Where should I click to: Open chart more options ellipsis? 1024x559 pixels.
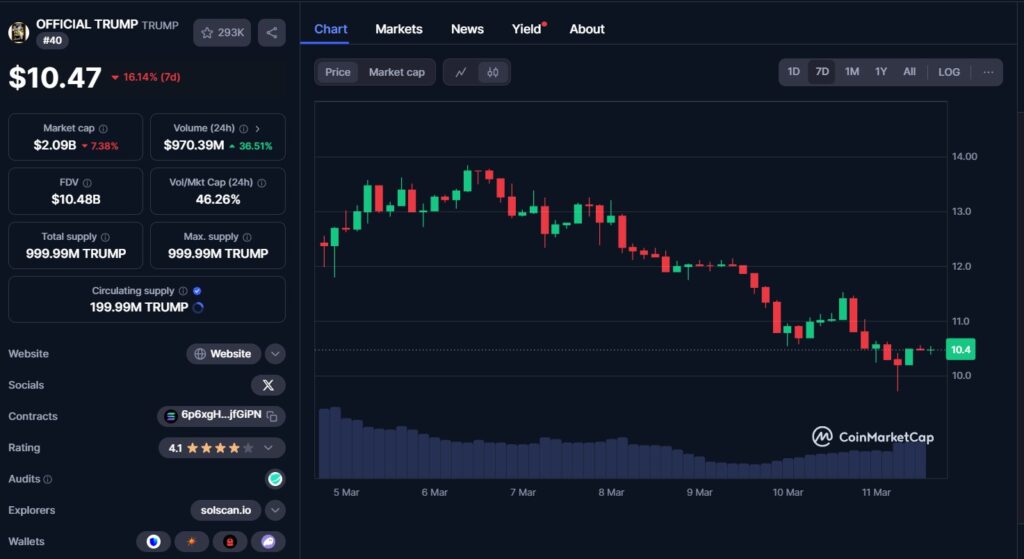coord(988,72)
